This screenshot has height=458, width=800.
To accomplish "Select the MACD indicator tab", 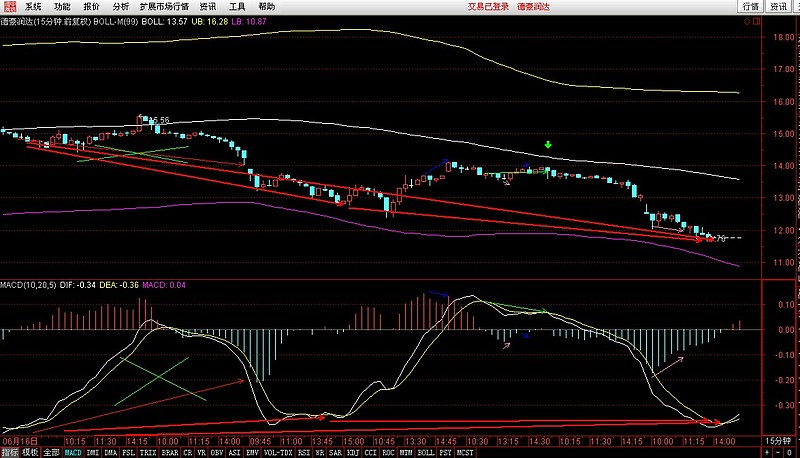I will point(73,452).
